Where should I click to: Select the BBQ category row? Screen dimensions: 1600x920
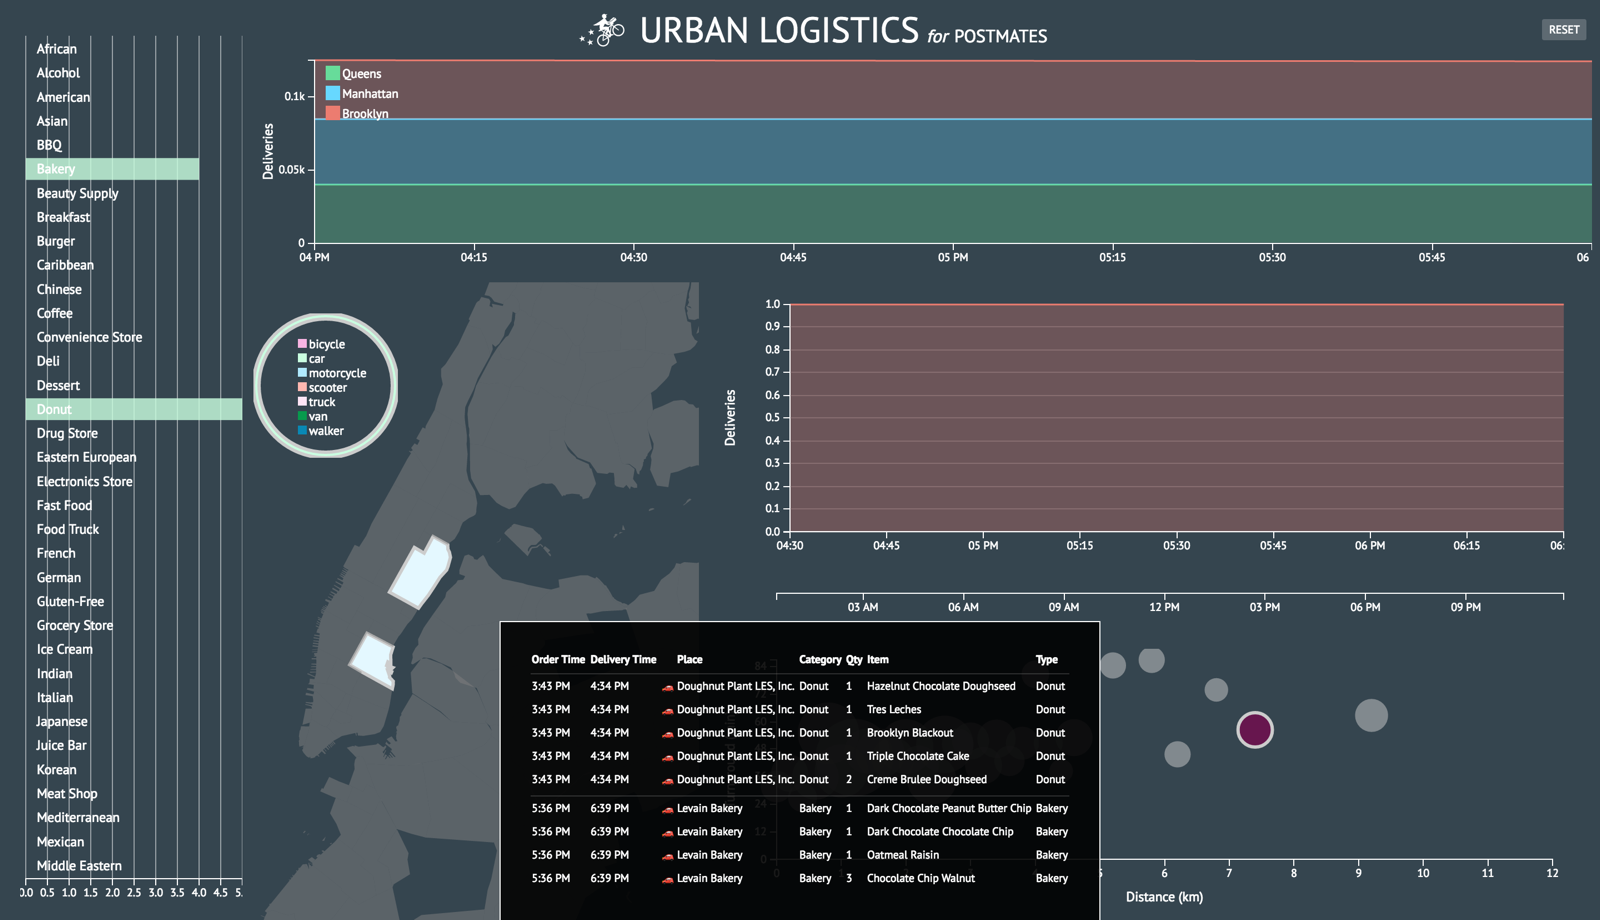[49, 145]
